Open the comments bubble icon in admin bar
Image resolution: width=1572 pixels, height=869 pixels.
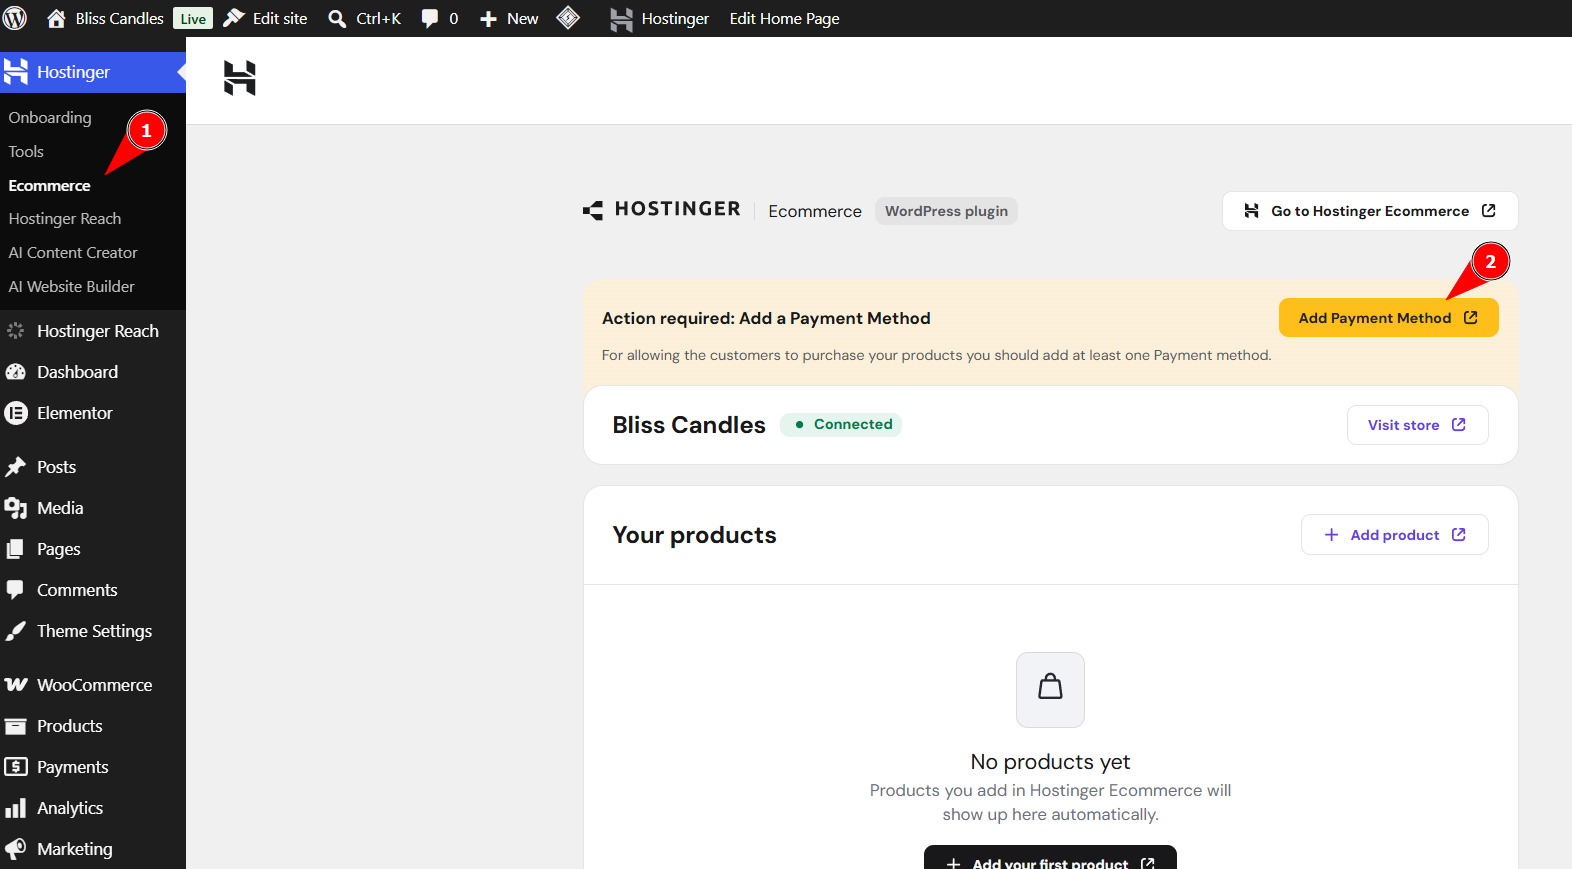pos(430,19)
